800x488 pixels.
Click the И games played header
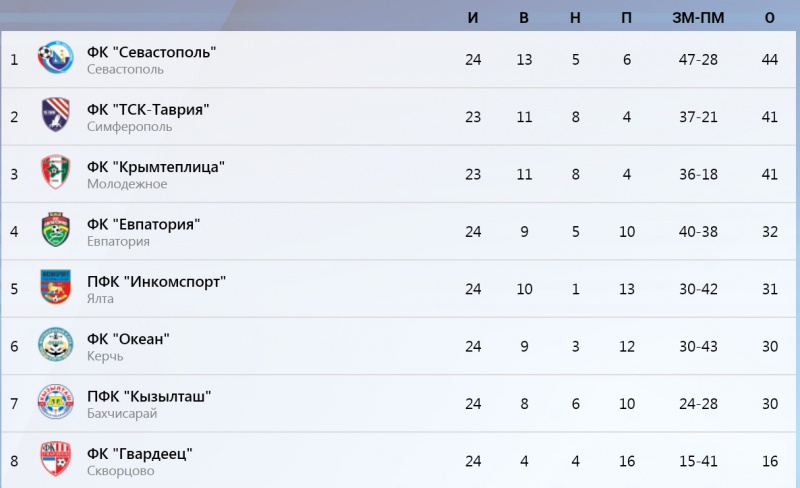[473, 17]
